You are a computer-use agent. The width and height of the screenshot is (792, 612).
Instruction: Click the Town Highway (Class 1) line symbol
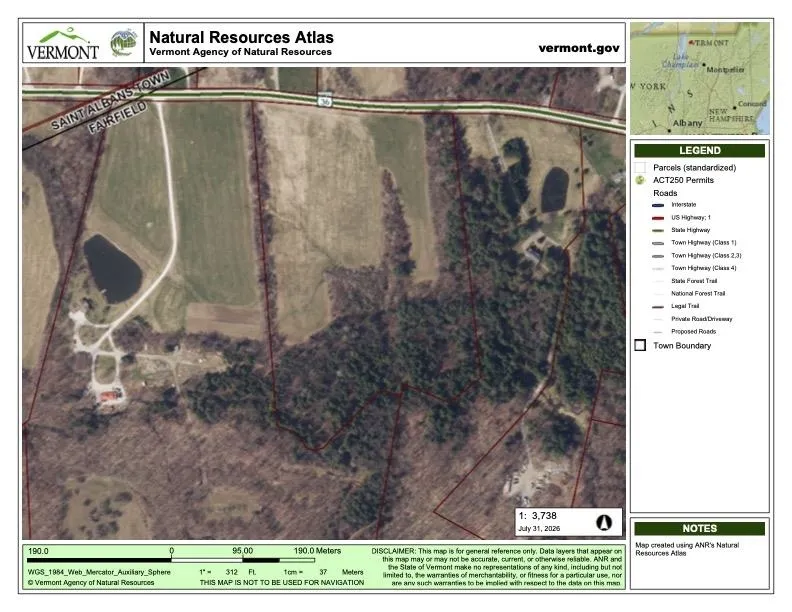pos(658,243)
